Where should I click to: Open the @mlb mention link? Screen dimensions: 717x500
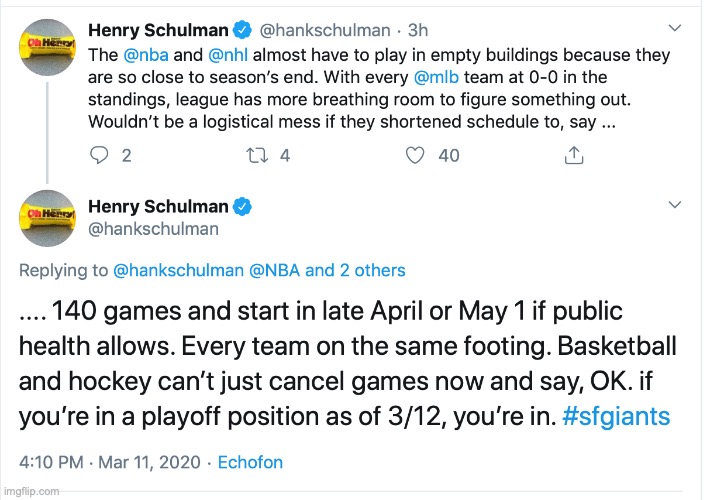click(436, 77)
